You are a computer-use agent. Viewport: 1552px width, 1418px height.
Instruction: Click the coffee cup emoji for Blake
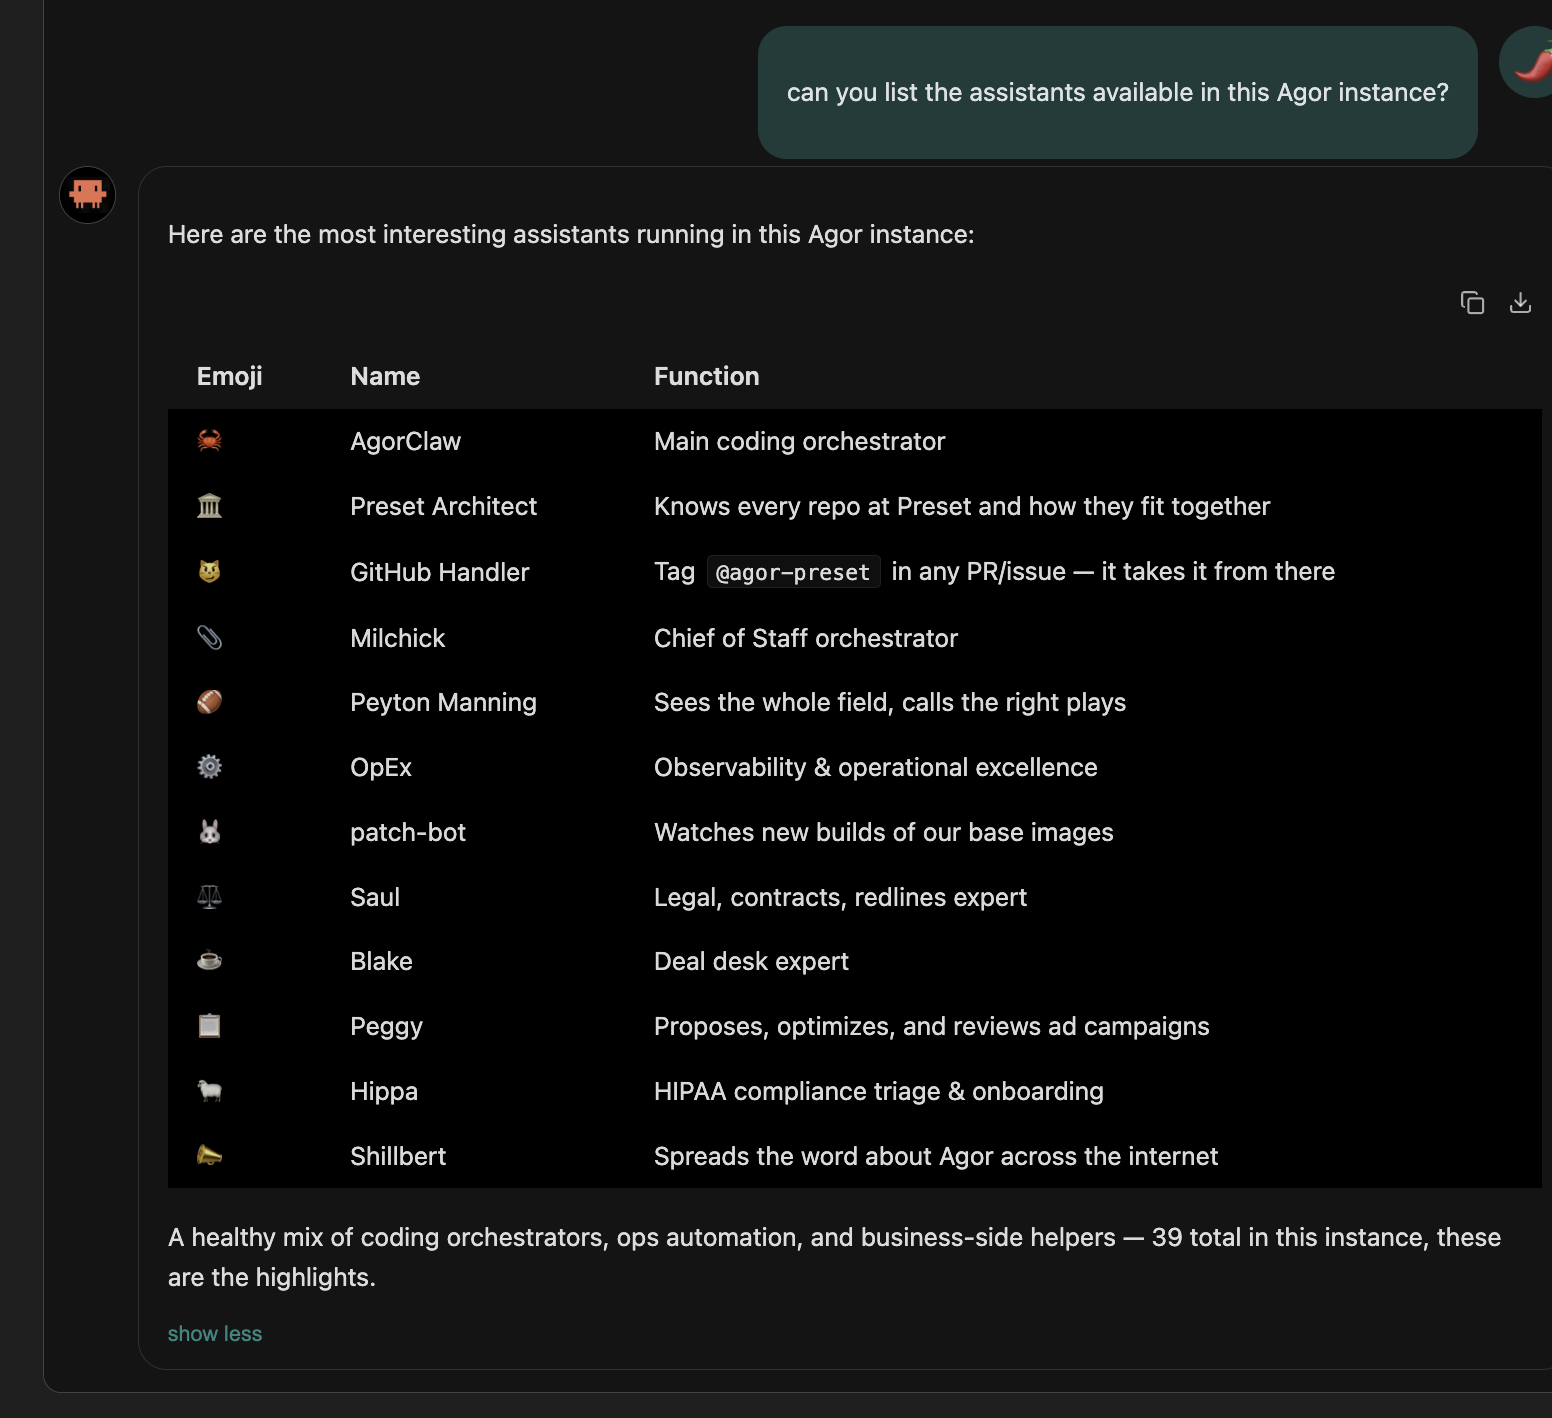pyautogui.click(x=209, y=961)
